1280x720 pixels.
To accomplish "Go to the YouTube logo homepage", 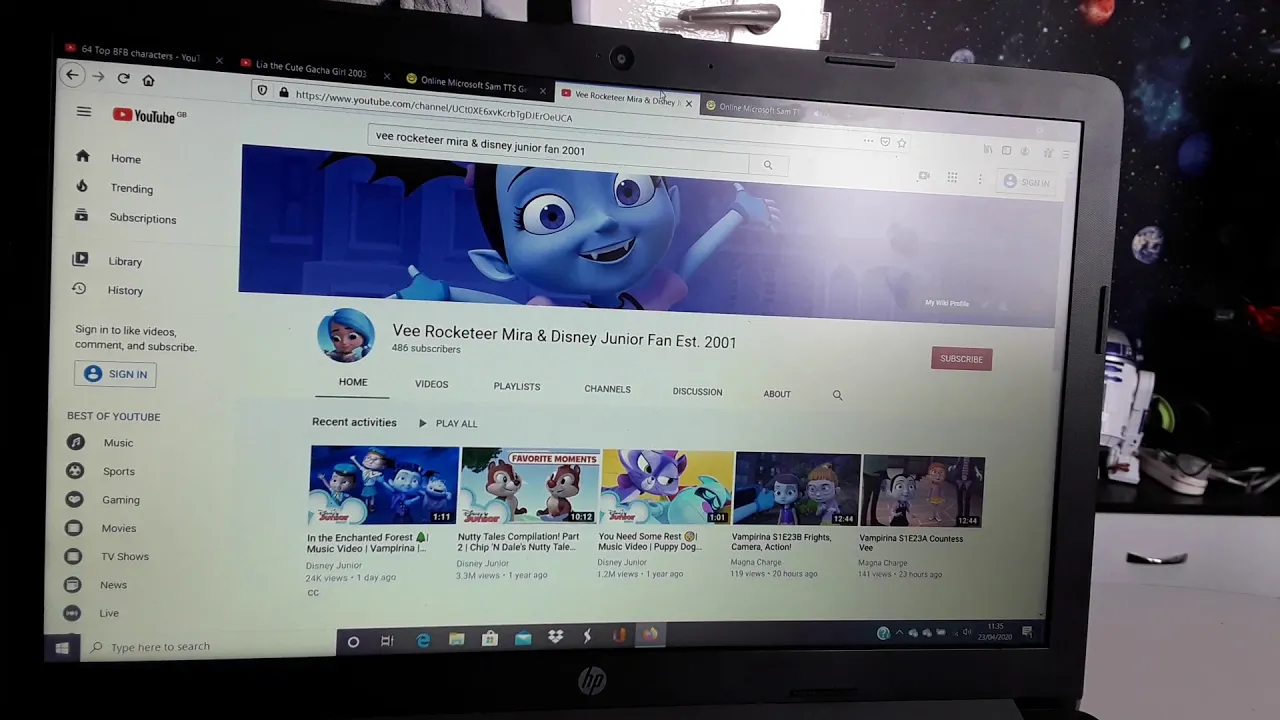I will (149, 116).
